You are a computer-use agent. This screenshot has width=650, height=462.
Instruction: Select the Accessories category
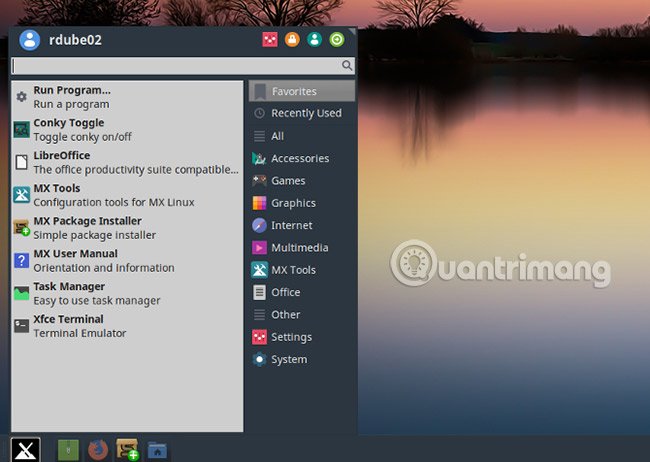(x=302, y=158)
